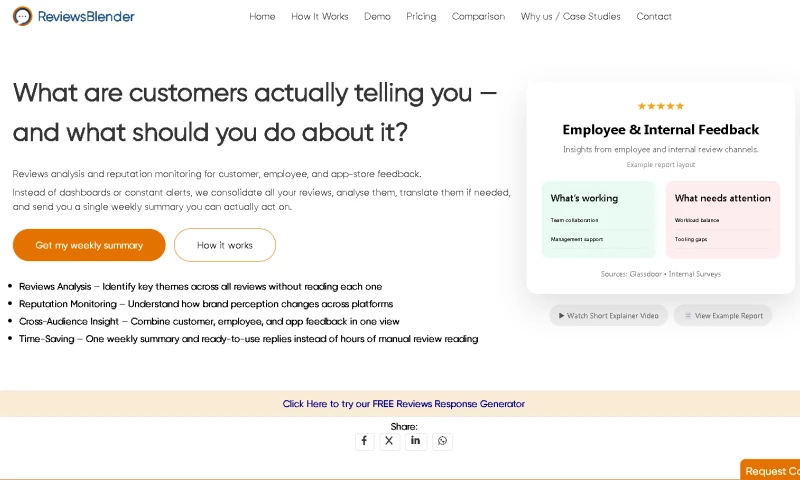Play the Watch Short Explainer Video button
This screenshot has height=480, width=800.
pyautogui.click(x=608, y=315)
